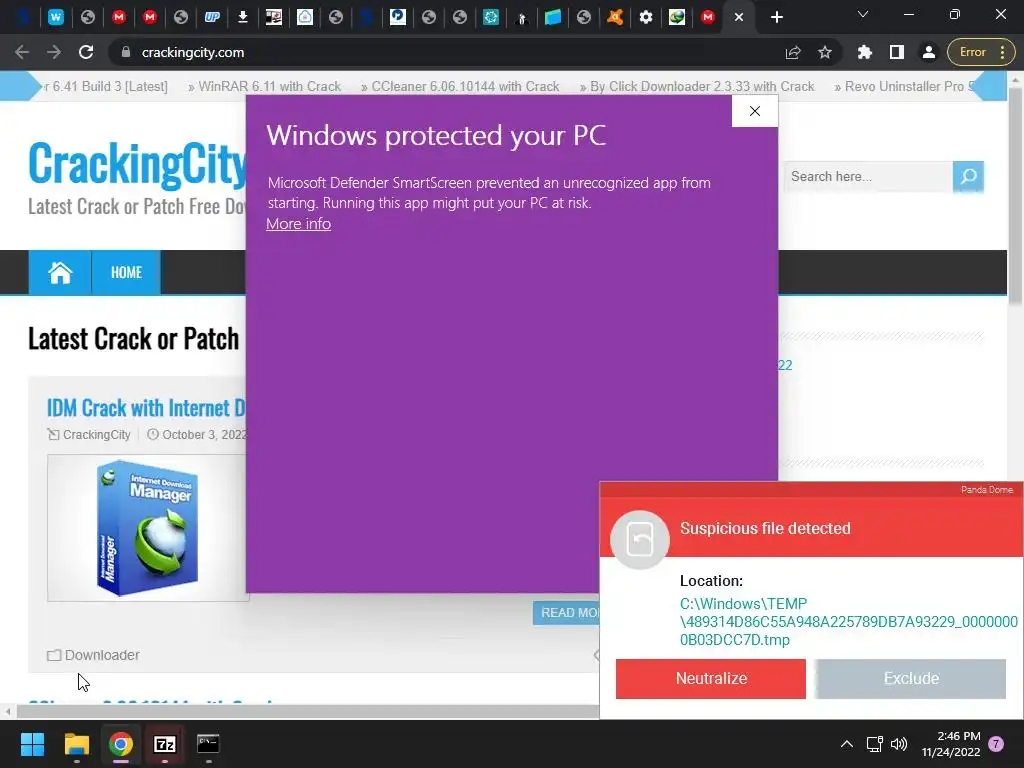Open clock showing 2:46 PM
The height and width of the screenshot is (768, 1024).
[951, 744]
